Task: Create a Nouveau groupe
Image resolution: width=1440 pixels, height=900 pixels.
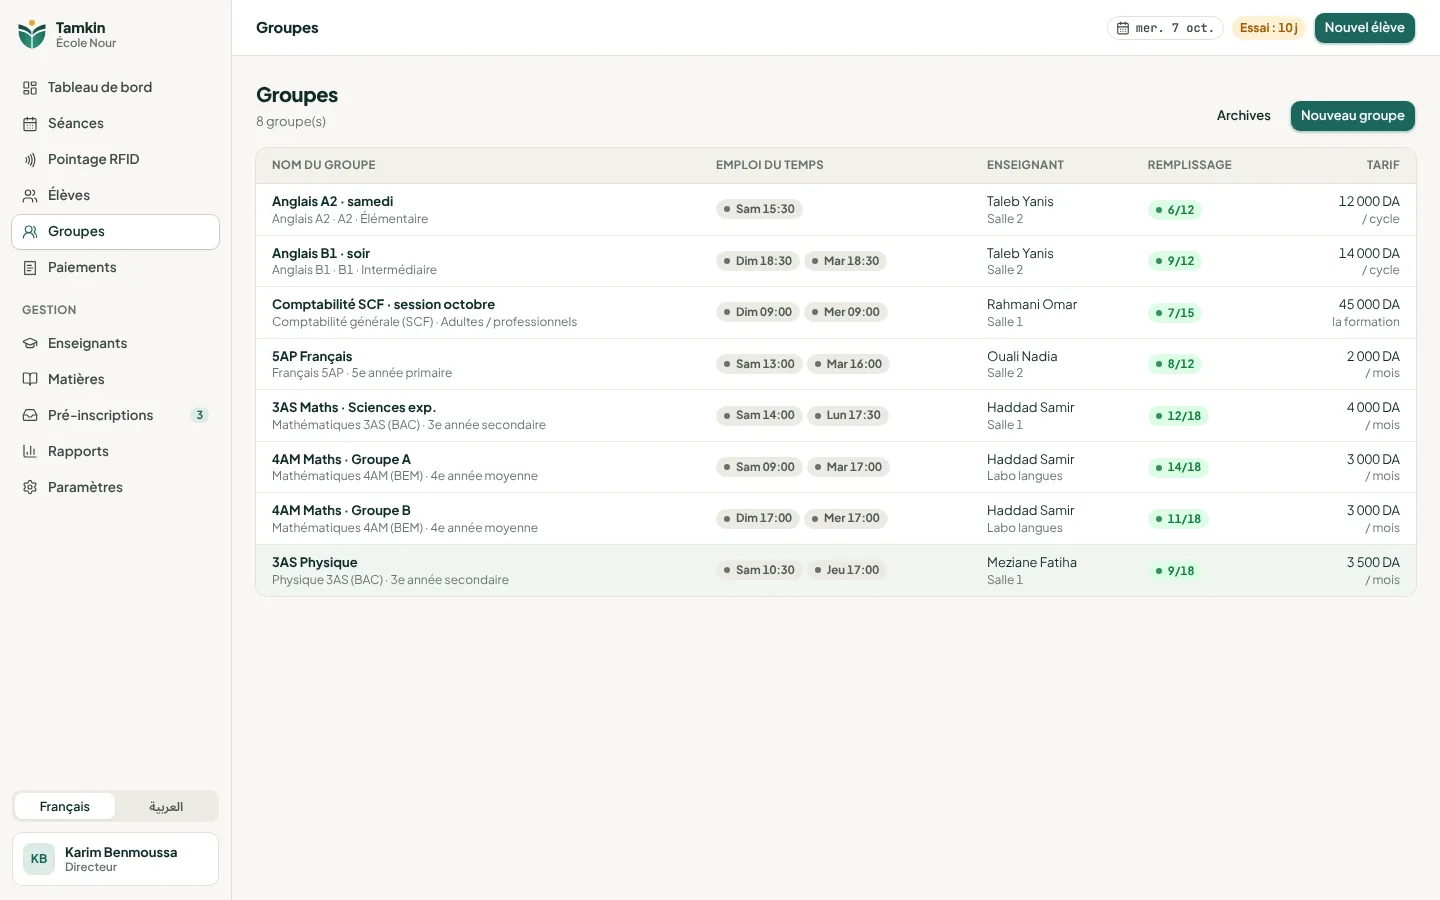Action: tap(1353, 116)
